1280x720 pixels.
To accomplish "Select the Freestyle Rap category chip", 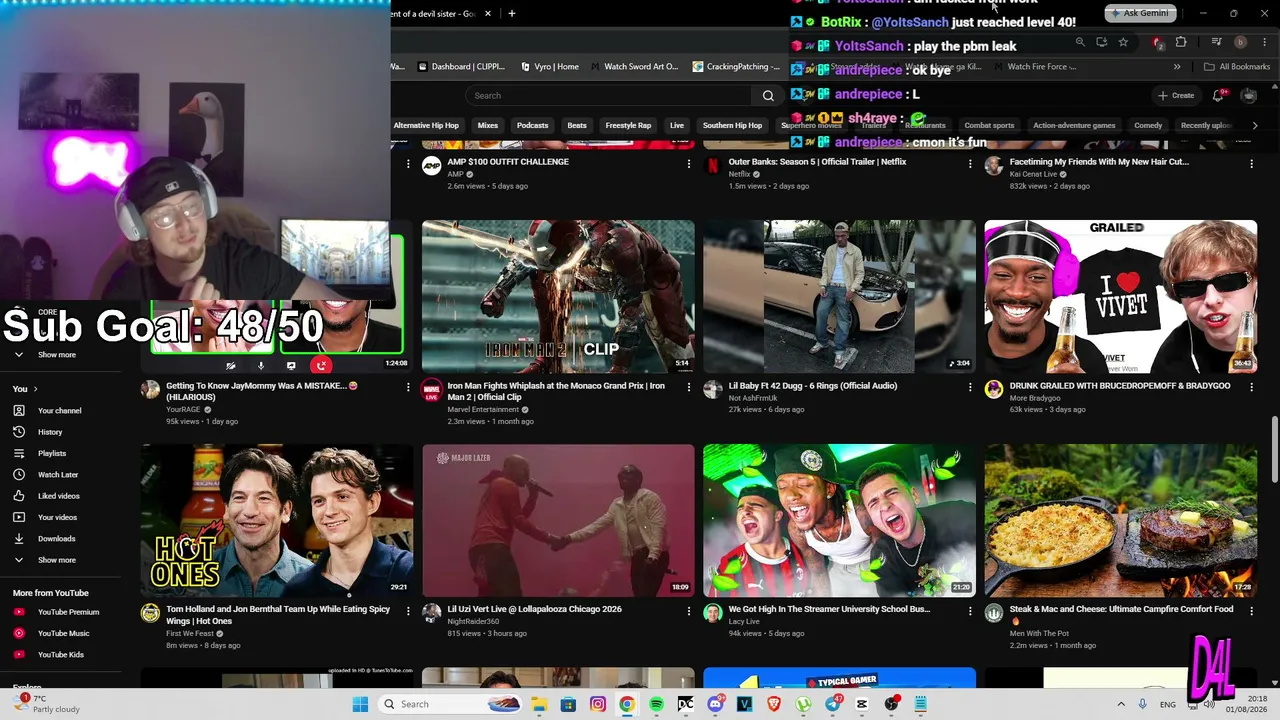I will 628,126.
